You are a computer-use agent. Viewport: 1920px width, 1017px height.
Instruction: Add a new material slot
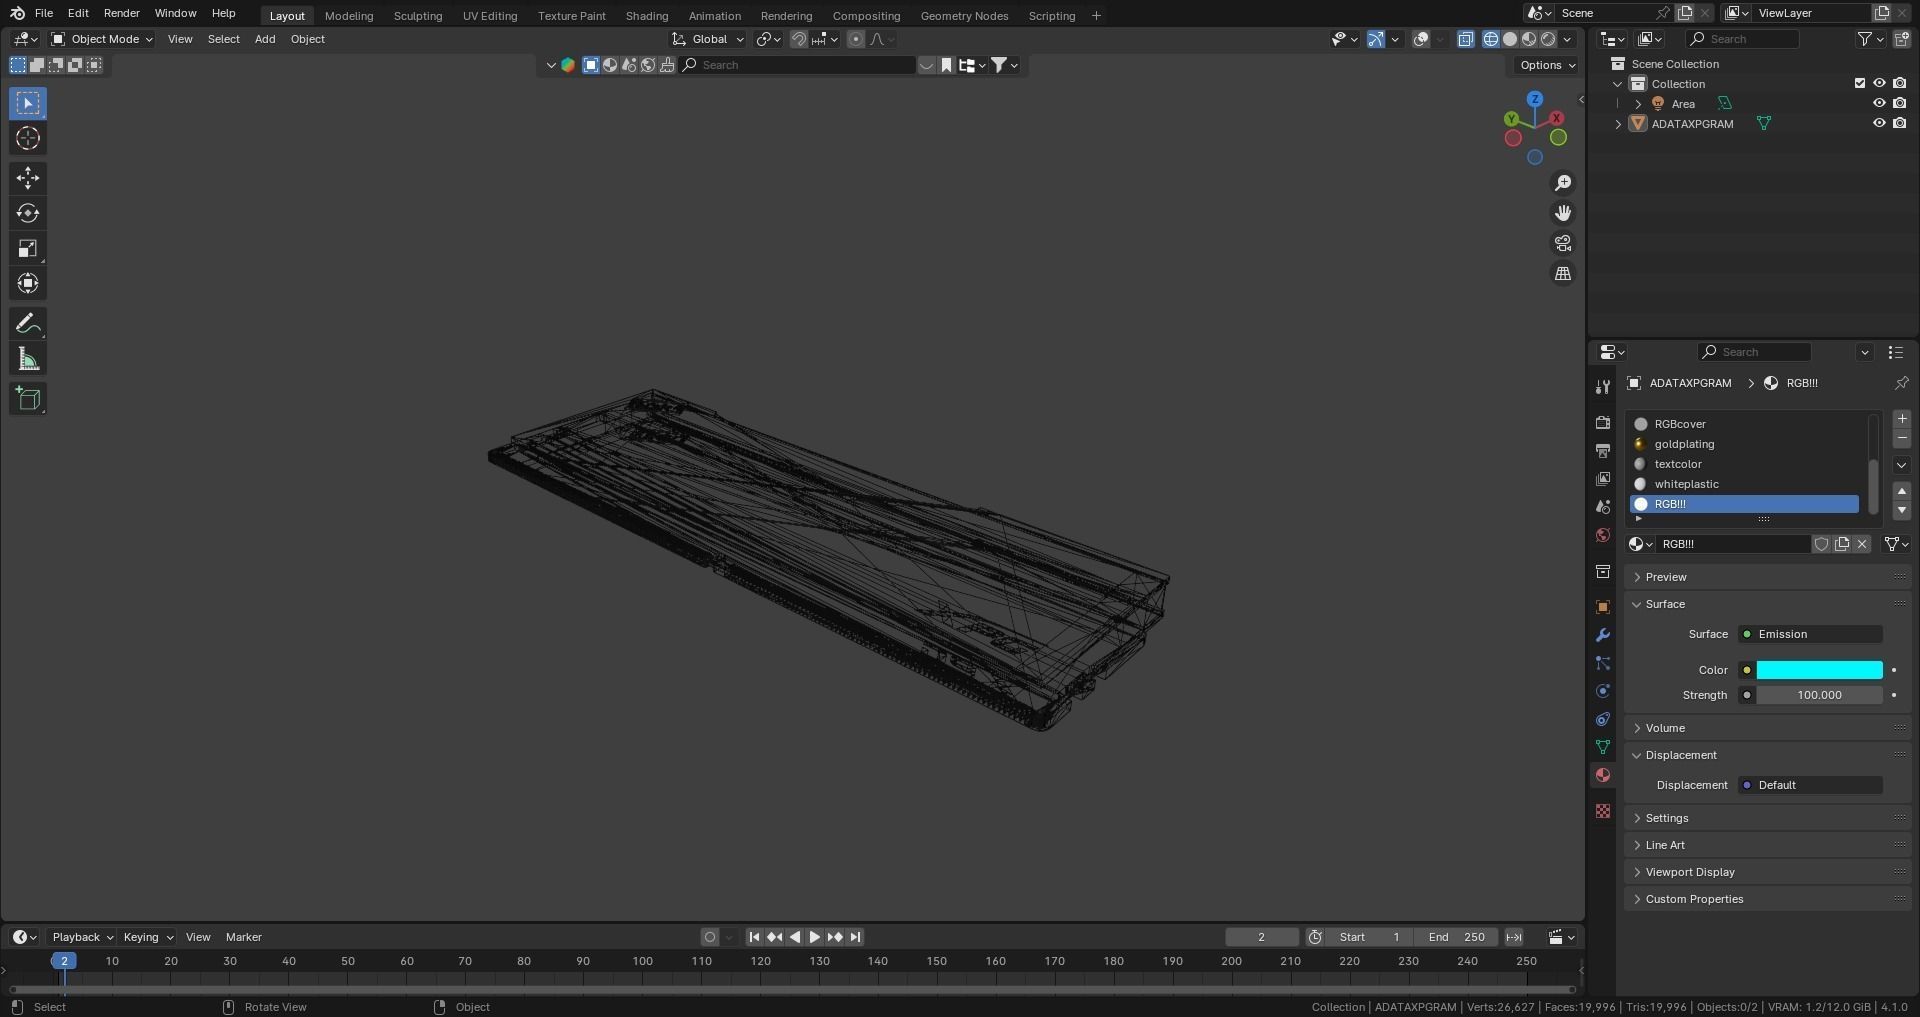click(1902, 419)
